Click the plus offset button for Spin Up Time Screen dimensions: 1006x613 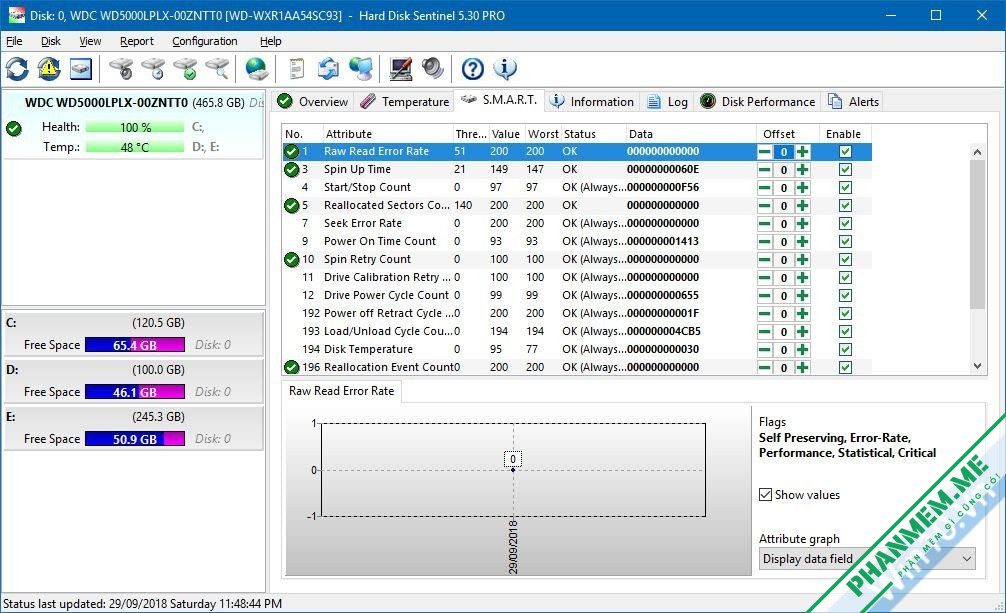click(802, 169)
